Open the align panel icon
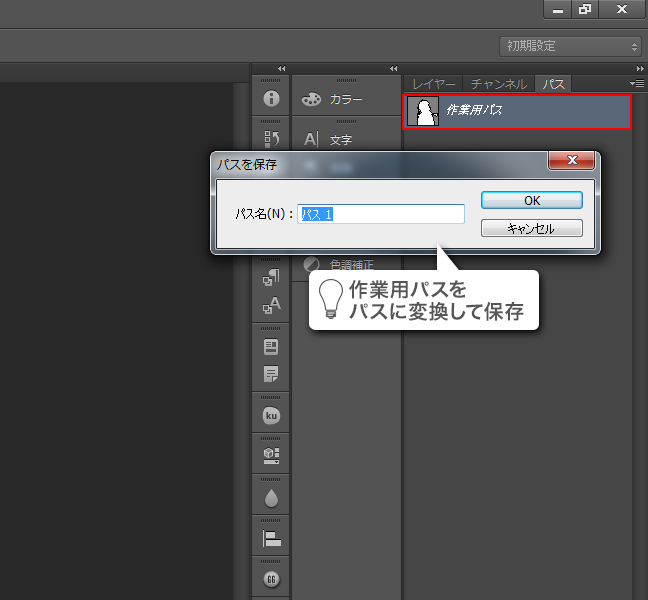The height and width of the screenshot is (600, 648). [270, 538]
